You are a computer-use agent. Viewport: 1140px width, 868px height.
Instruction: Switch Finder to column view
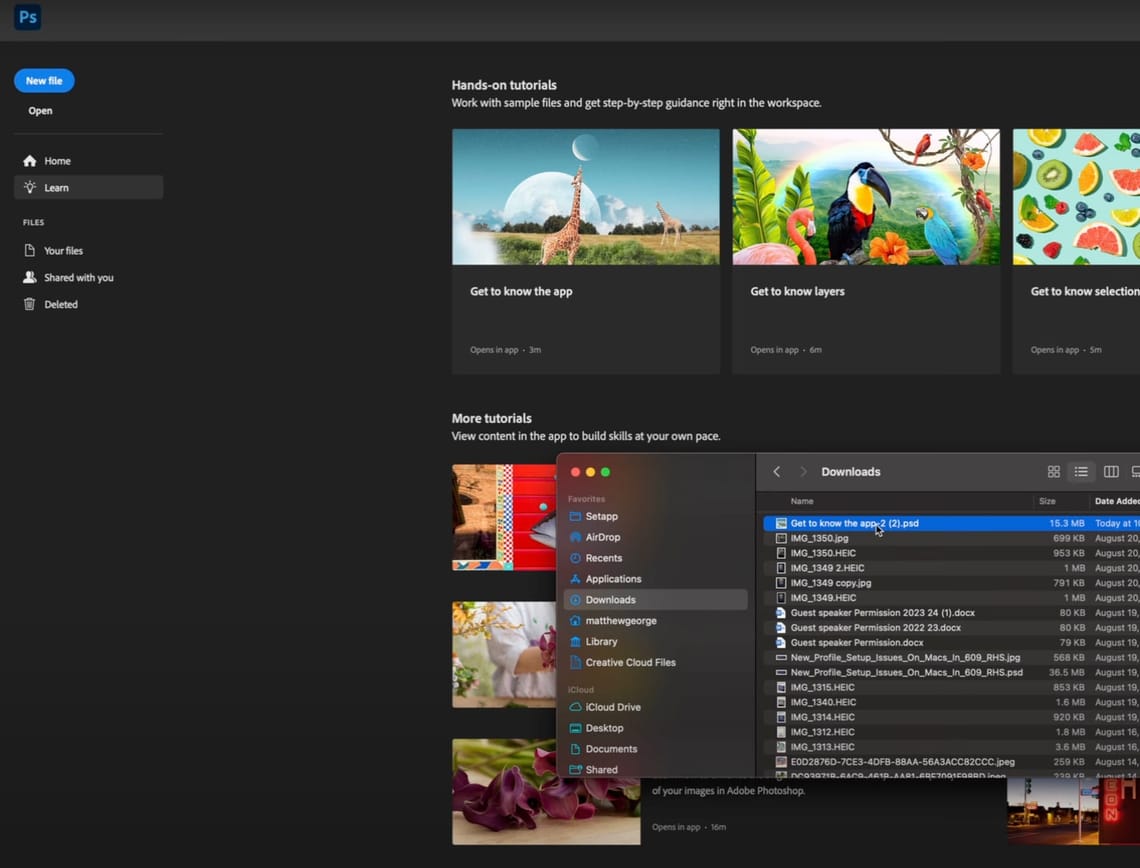[x=1111, y=472]
